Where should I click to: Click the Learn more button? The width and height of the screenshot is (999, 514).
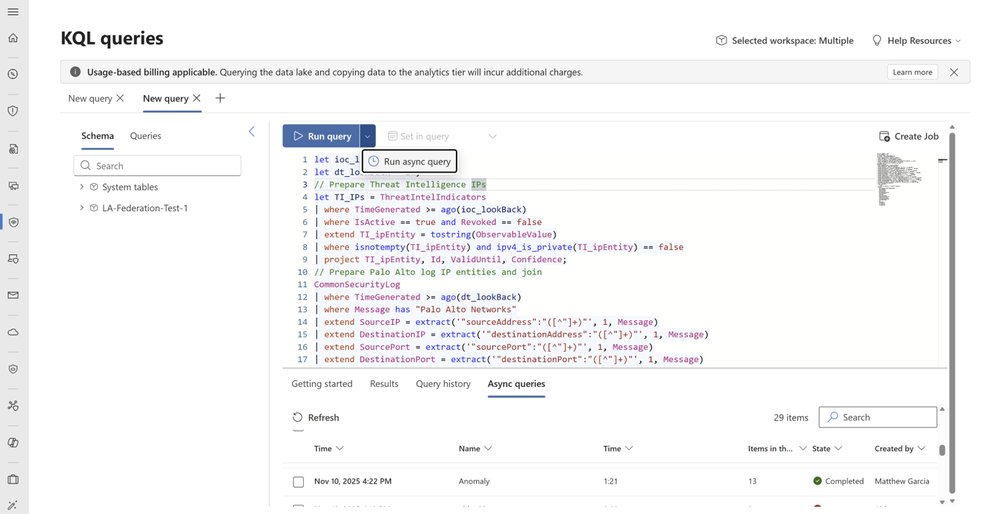coord(912,72)
